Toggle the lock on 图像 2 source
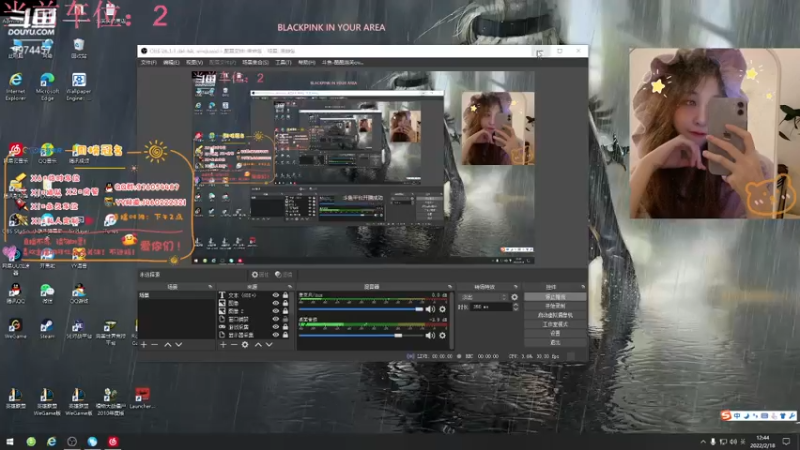 click(285, 311)
